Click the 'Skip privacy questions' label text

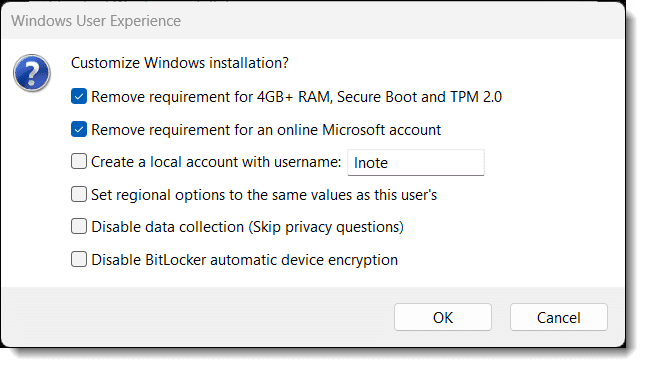[x=326, y=227]
